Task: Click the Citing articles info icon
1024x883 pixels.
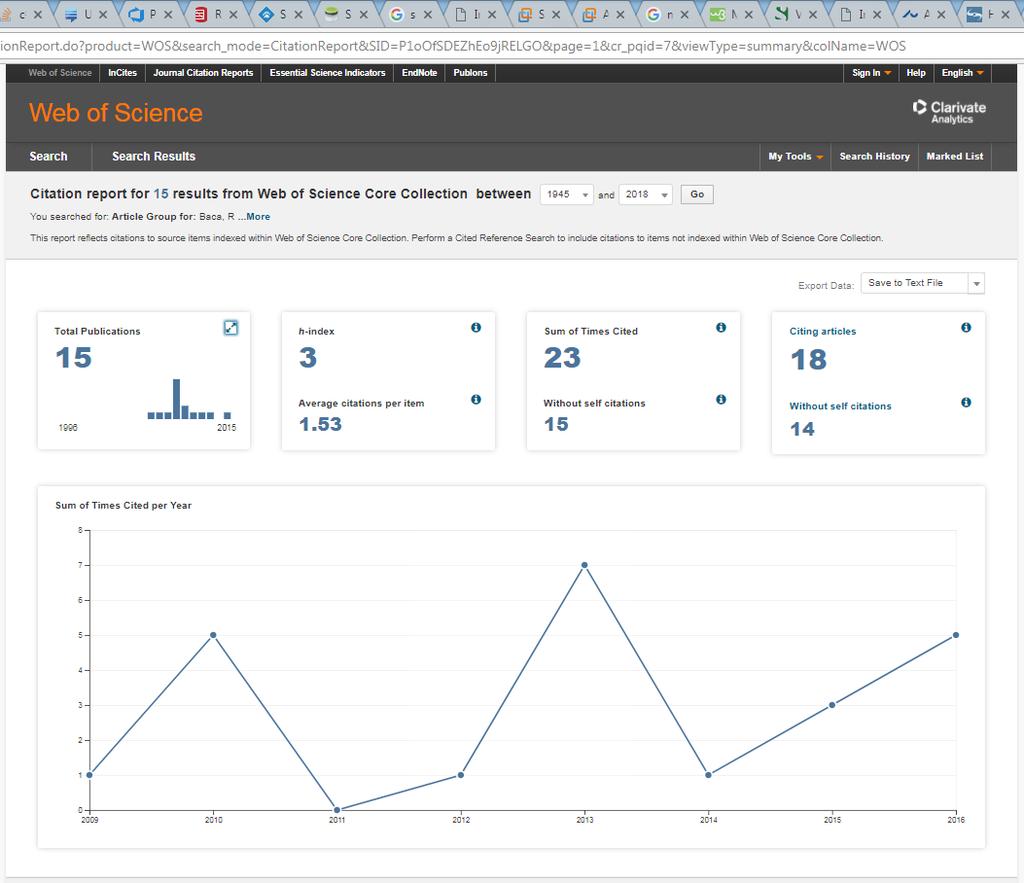Action: pos(966,327)
